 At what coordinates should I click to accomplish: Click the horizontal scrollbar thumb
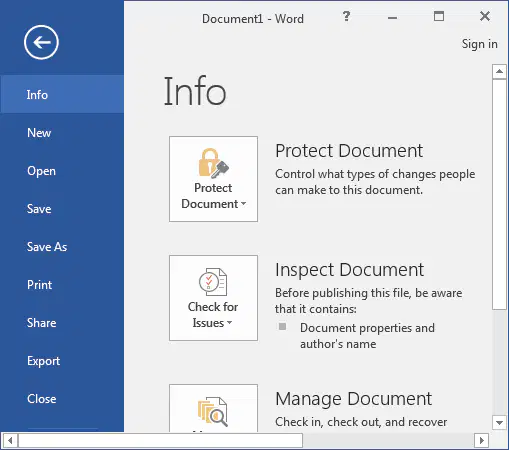(160, 440)
